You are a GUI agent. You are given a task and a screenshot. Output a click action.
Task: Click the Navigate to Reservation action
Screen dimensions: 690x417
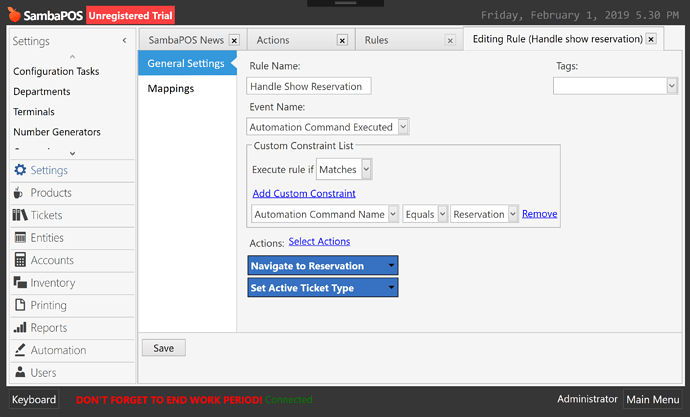(323, 265)
